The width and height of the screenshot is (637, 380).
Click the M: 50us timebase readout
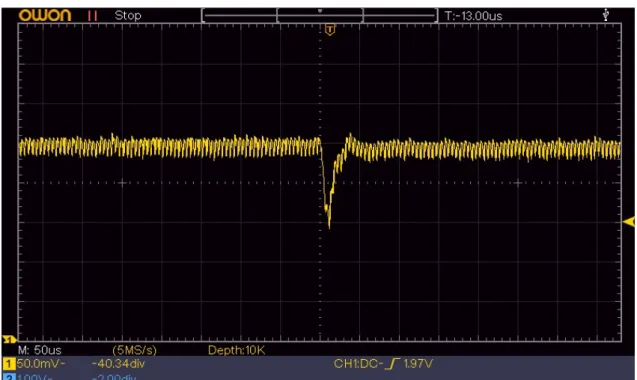tap(39, 350)
